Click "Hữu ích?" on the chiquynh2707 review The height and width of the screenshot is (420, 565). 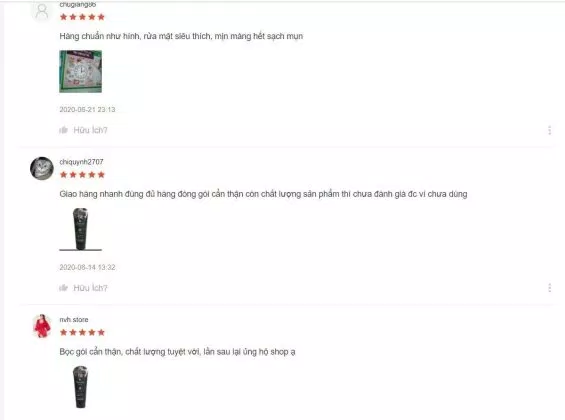[x=90, y=288]
